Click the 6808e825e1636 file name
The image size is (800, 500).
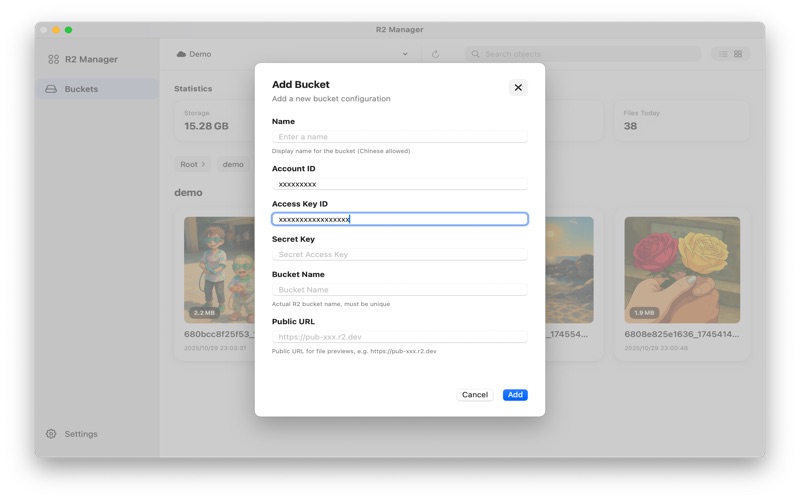pyautogui.click(x=682, y=334)
